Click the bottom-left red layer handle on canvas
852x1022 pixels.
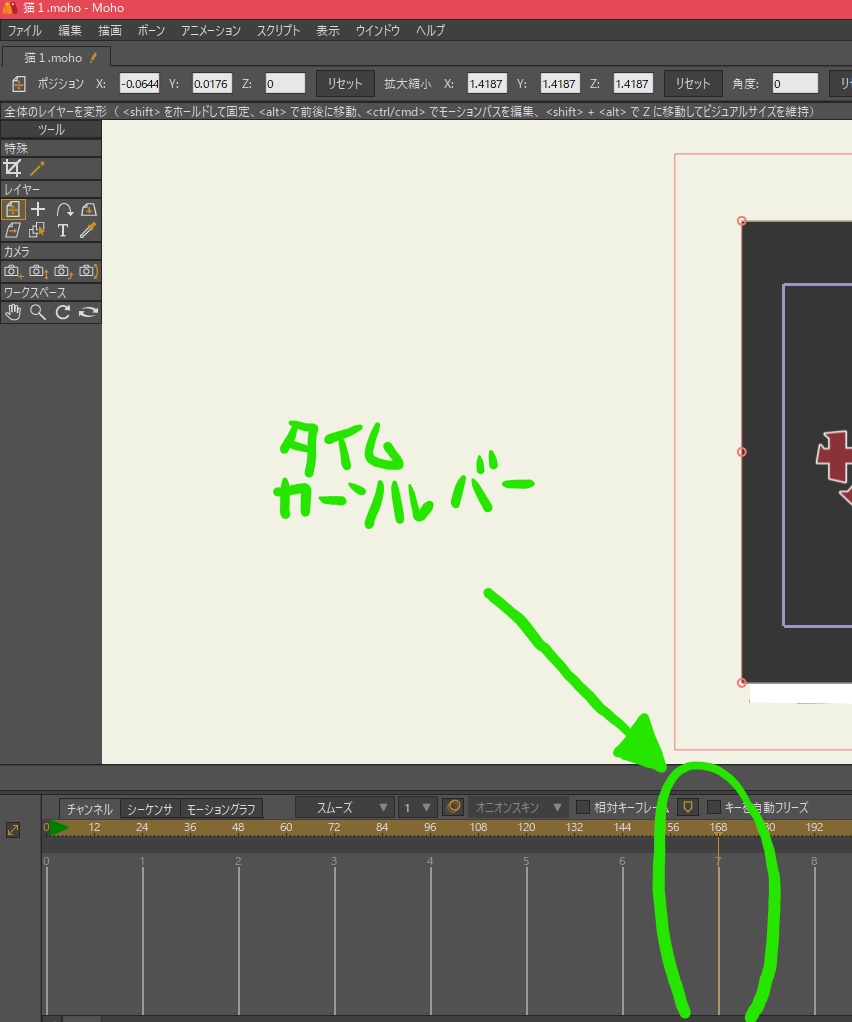[742, 682]
